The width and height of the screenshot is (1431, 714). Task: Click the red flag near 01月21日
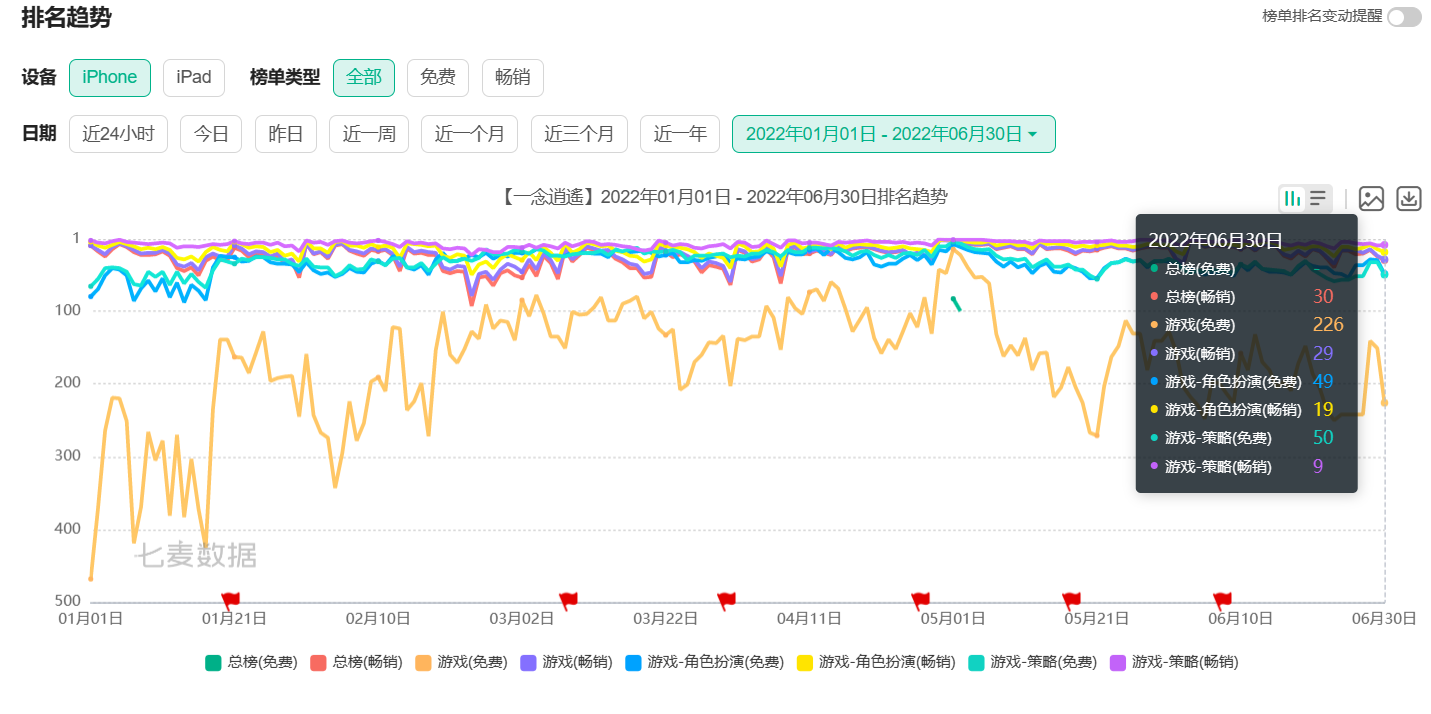pos(230,600)
